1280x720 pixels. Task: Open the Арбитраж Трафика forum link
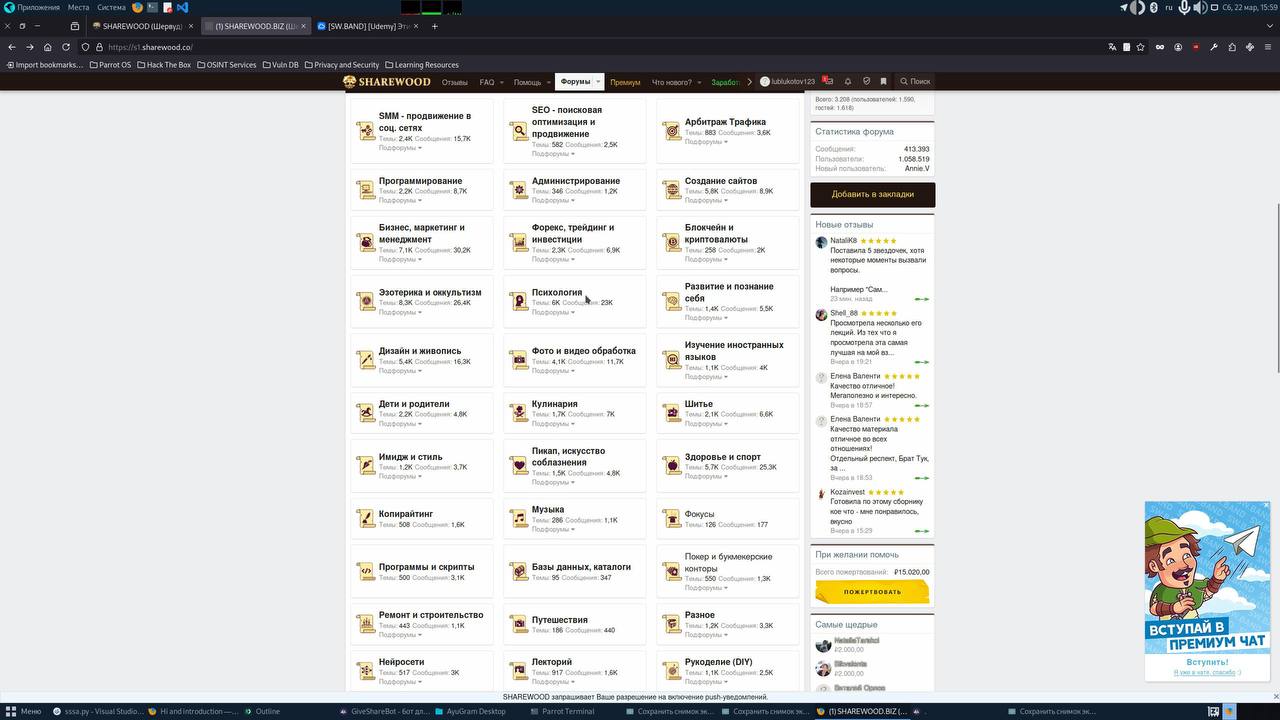(725, 122)
